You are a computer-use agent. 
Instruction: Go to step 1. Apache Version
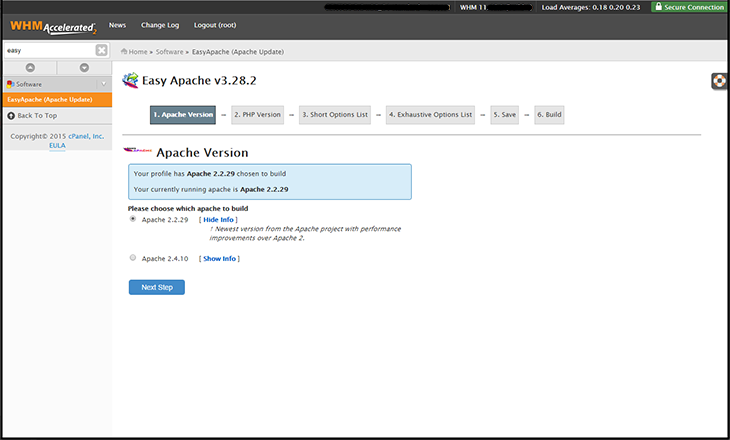(x=183, y=115)
